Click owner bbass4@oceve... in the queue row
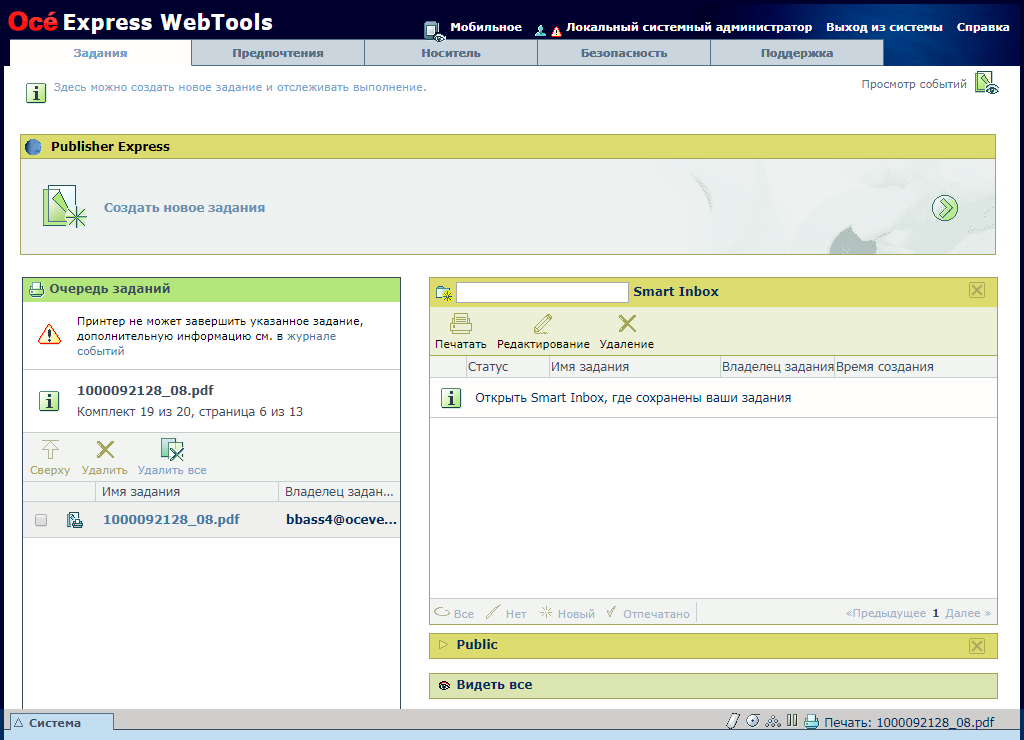 342,519
